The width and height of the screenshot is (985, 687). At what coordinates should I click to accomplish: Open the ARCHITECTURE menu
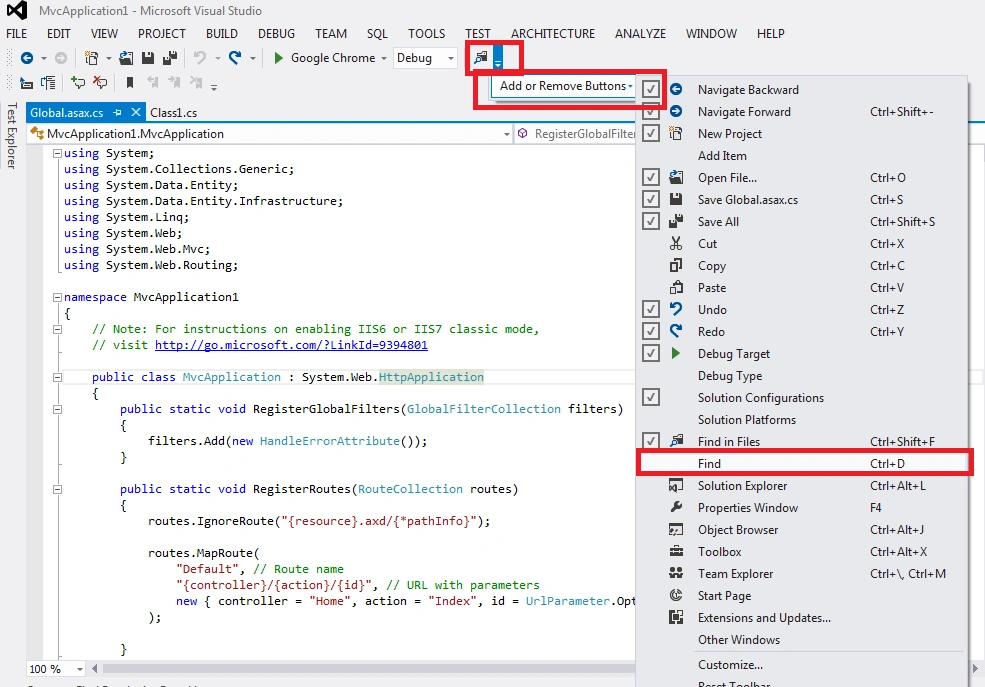point(553,33)
